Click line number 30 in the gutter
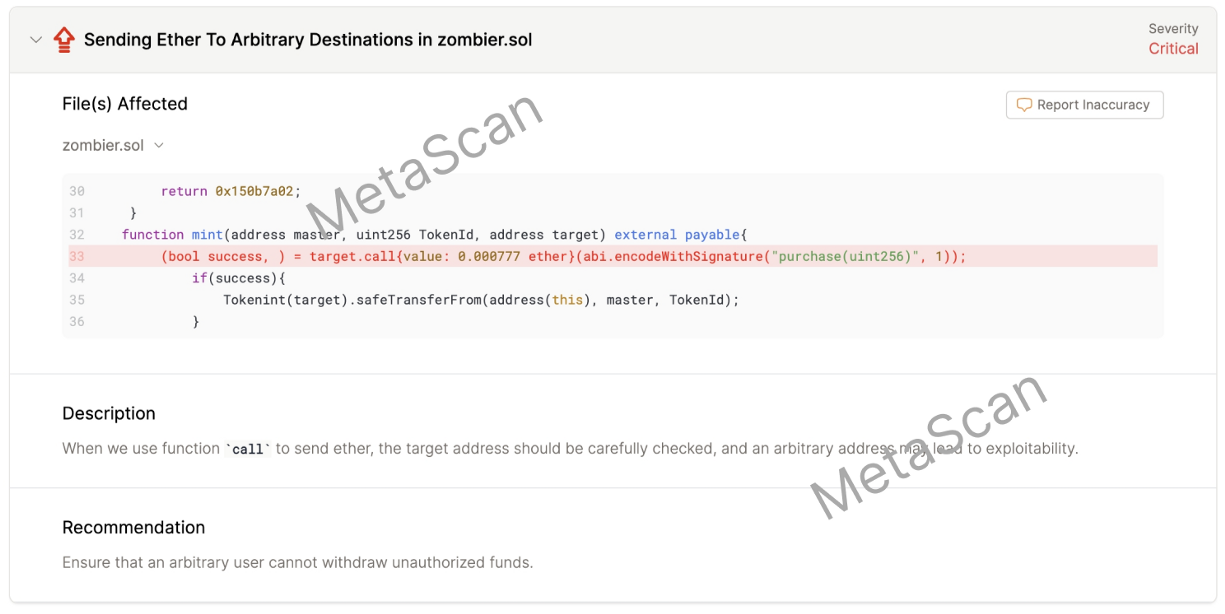The height and width of the screenshot is (614, 1225). [77, 191]
